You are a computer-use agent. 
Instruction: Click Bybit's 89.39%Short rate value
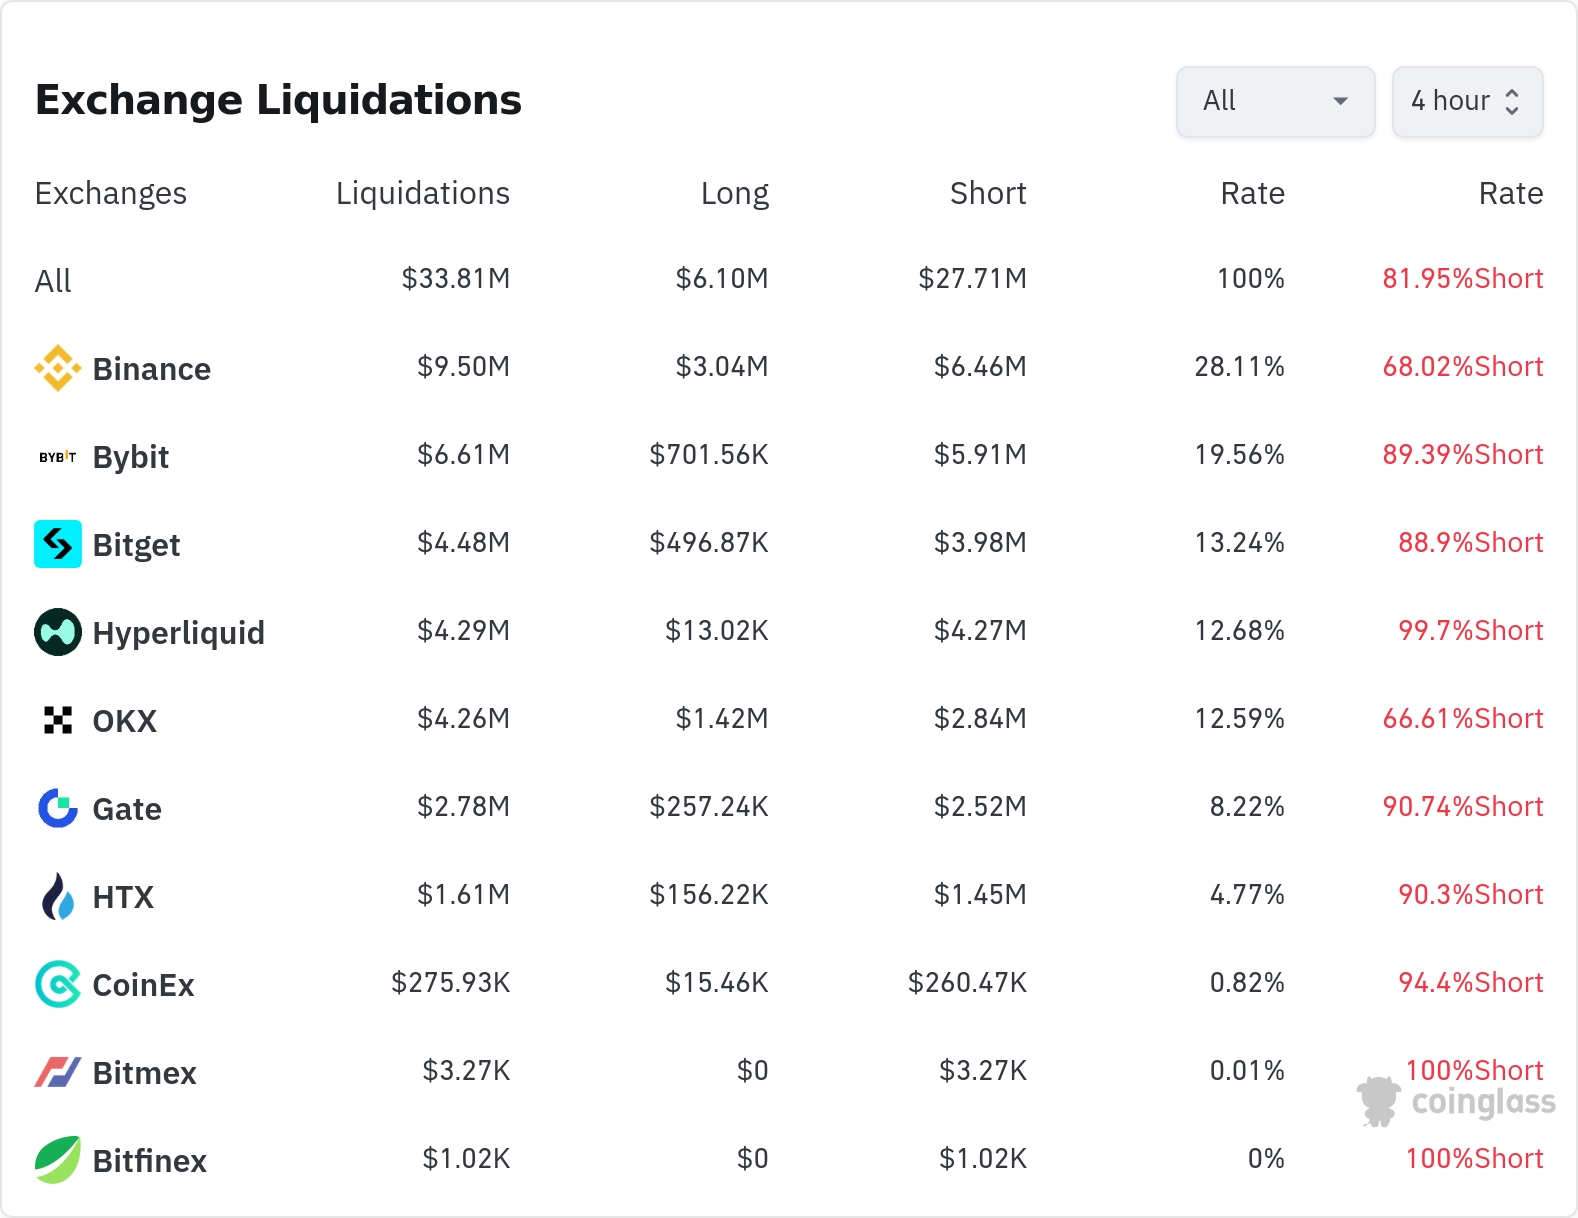pos(1462,455)
